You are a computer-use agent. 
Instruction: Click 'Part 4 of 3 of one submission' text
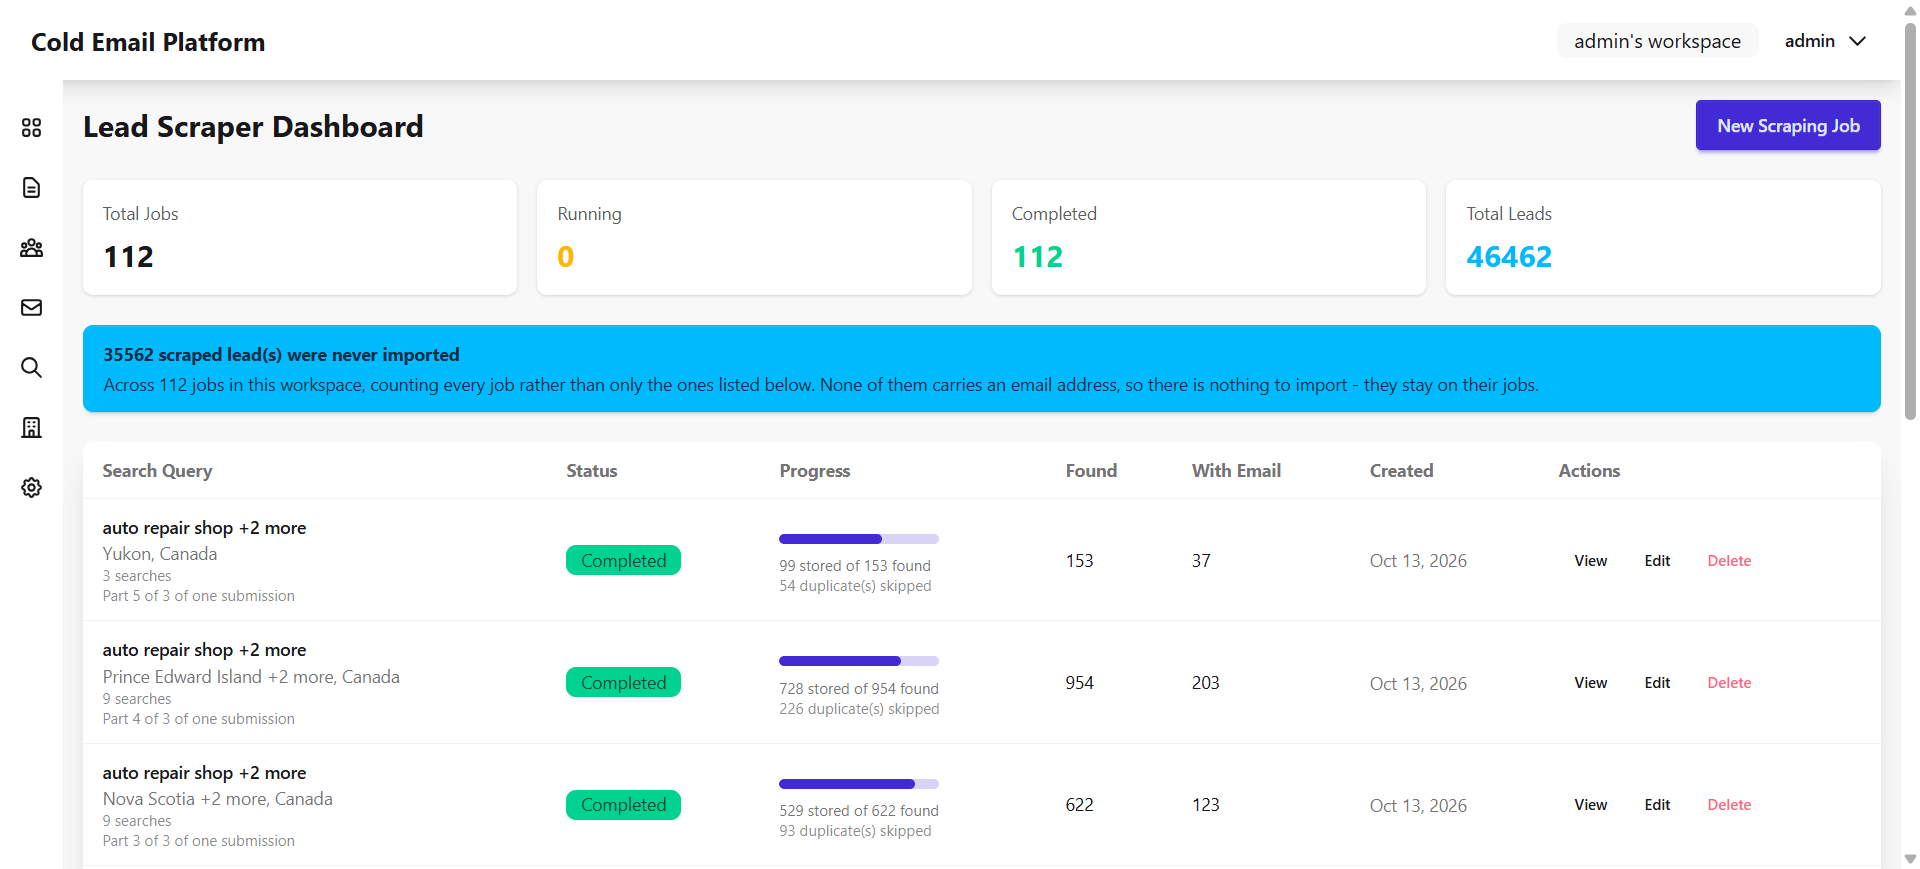pyautogui.click(x=198, y=719)
